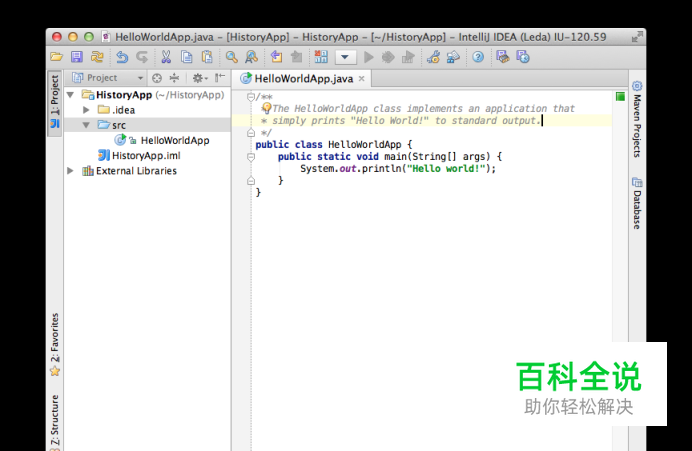This screenshot has width=692, height=451.
Task: Select HelloWorldApp class in the project tree
Action: tap(162, 140)
